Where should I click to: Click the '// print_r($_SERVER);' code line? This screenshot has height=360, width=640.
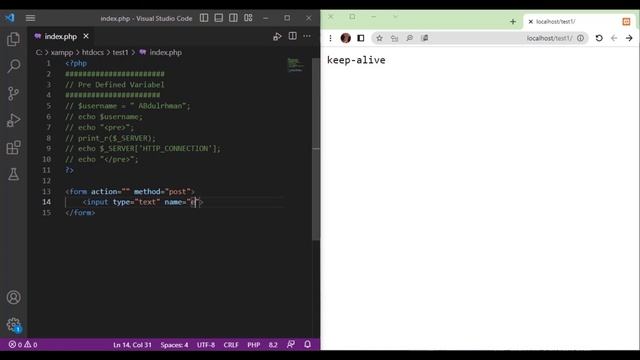[110, 138]
